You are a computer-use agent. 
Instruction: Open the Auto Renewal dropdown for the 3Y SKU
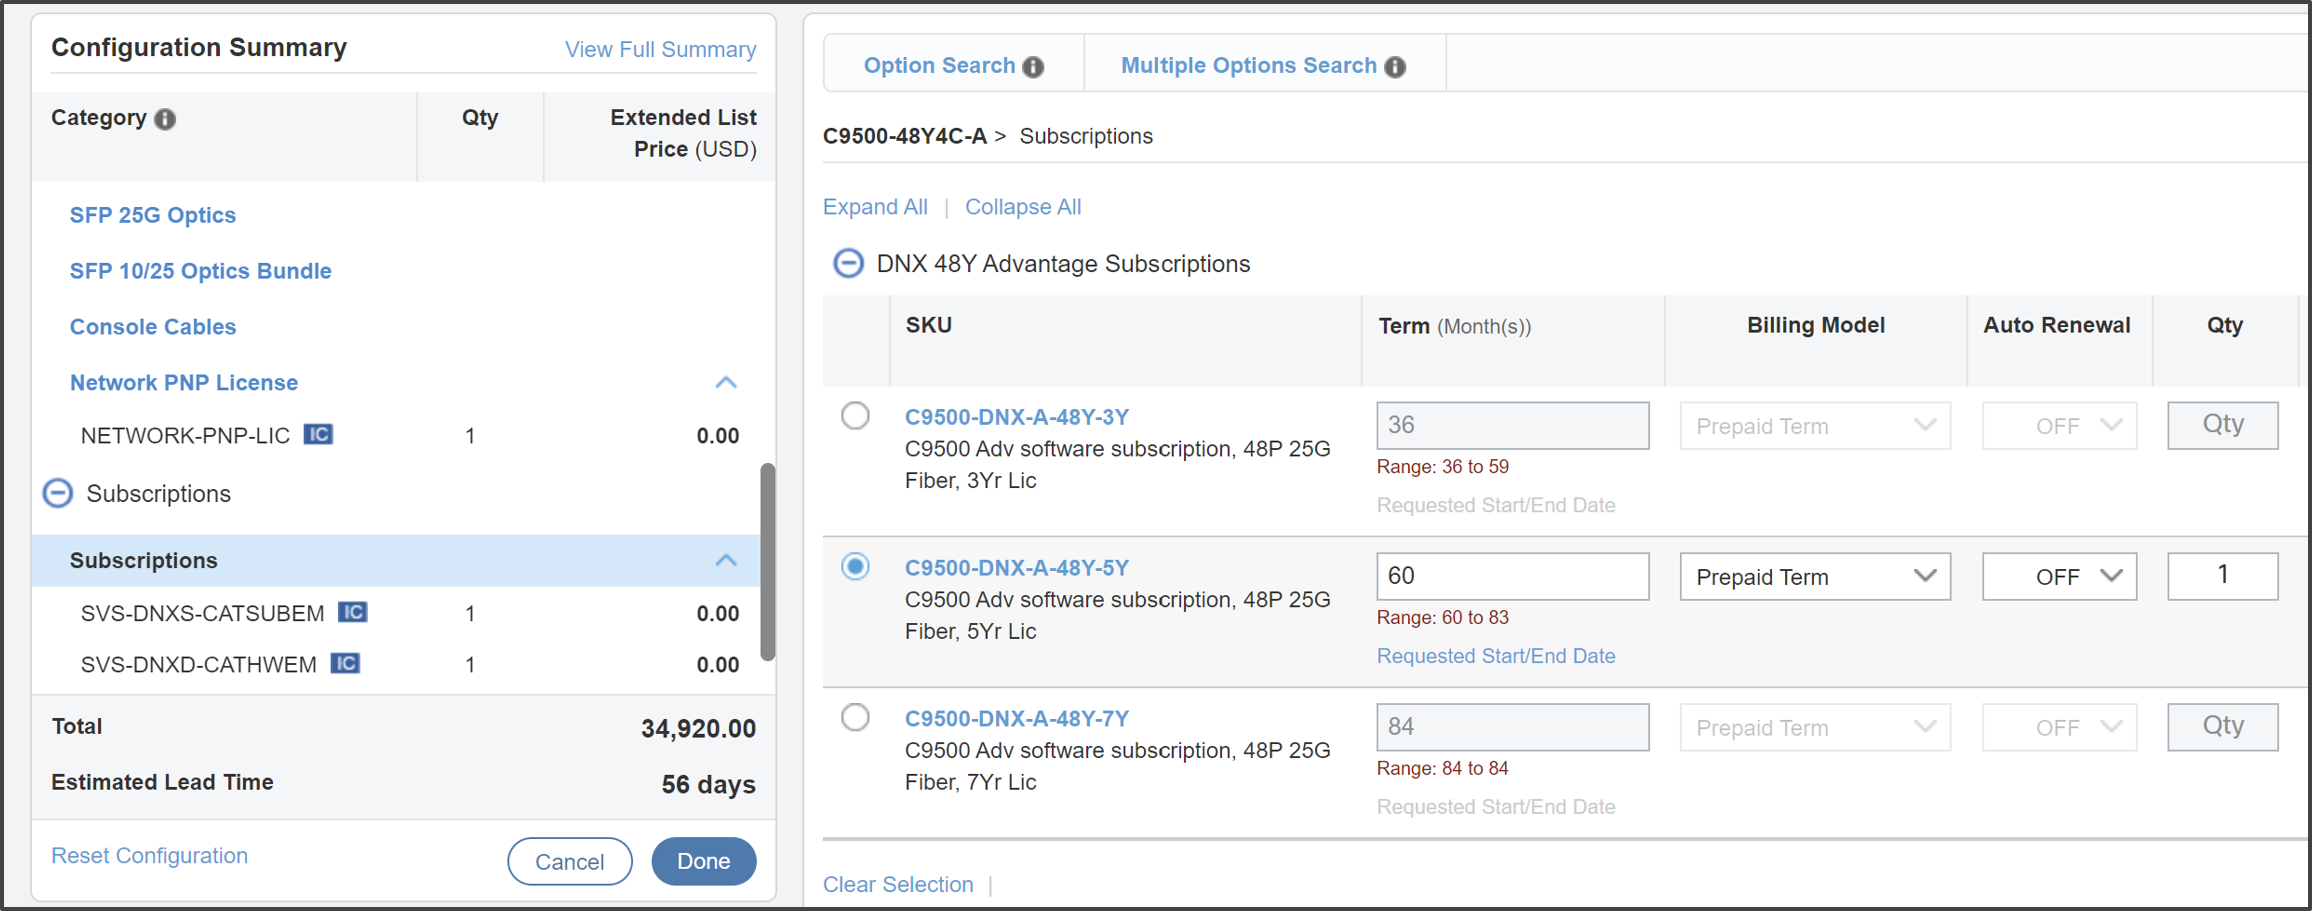tap(2059, 425)
